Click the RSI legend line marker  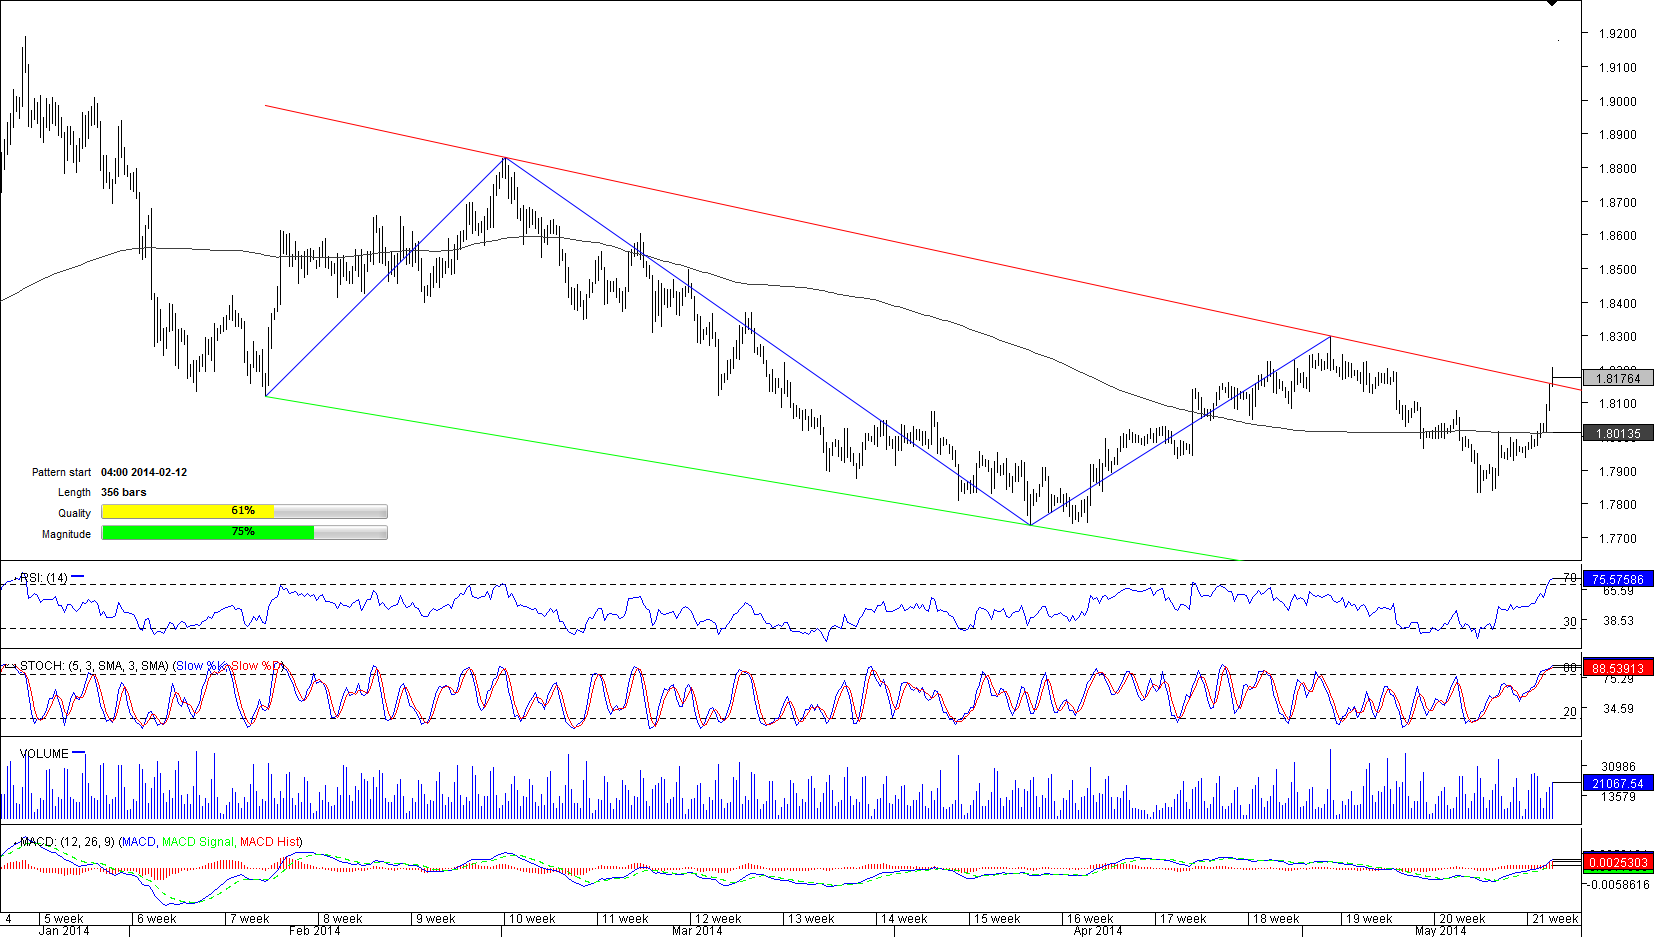click(x=78, y=577)
